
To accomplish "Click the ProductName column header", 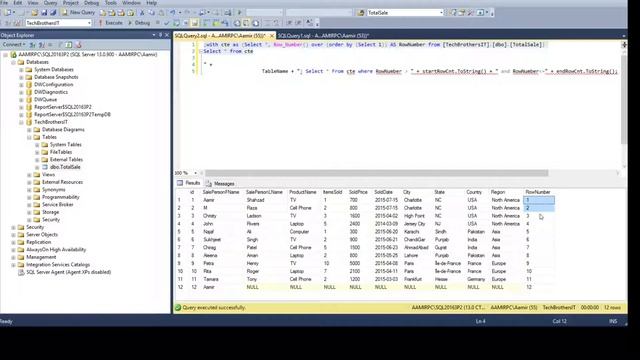I will click(x=302, y=192).
